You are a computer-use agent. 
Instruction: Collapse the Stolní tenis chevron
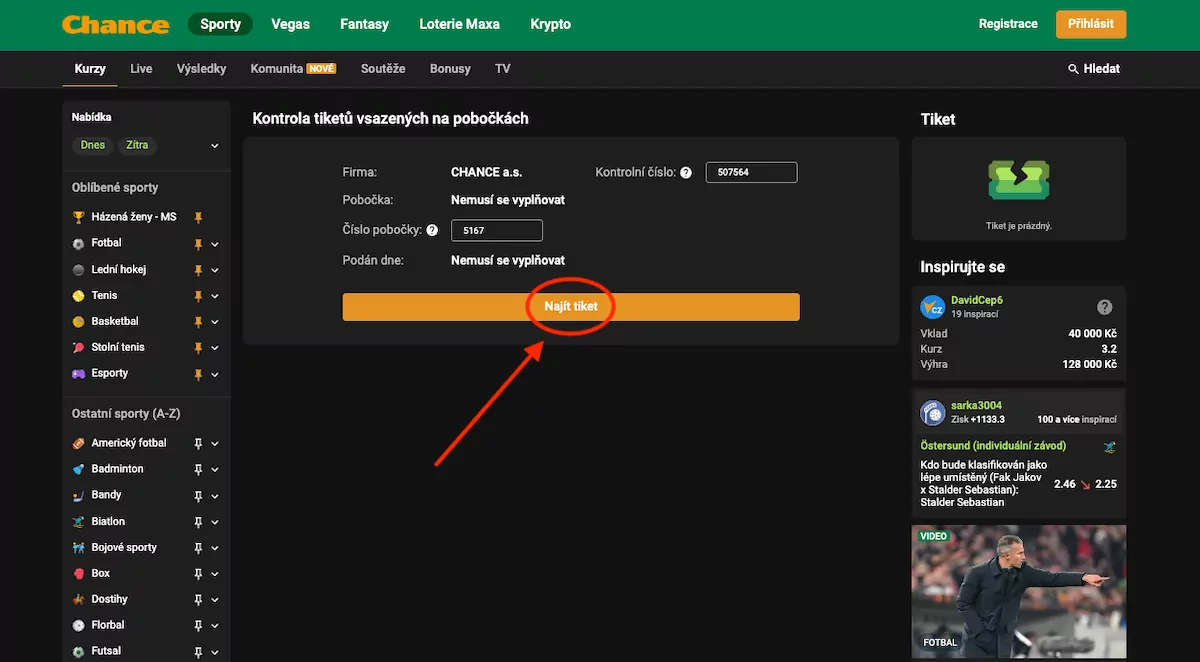[x=214, y=347]
